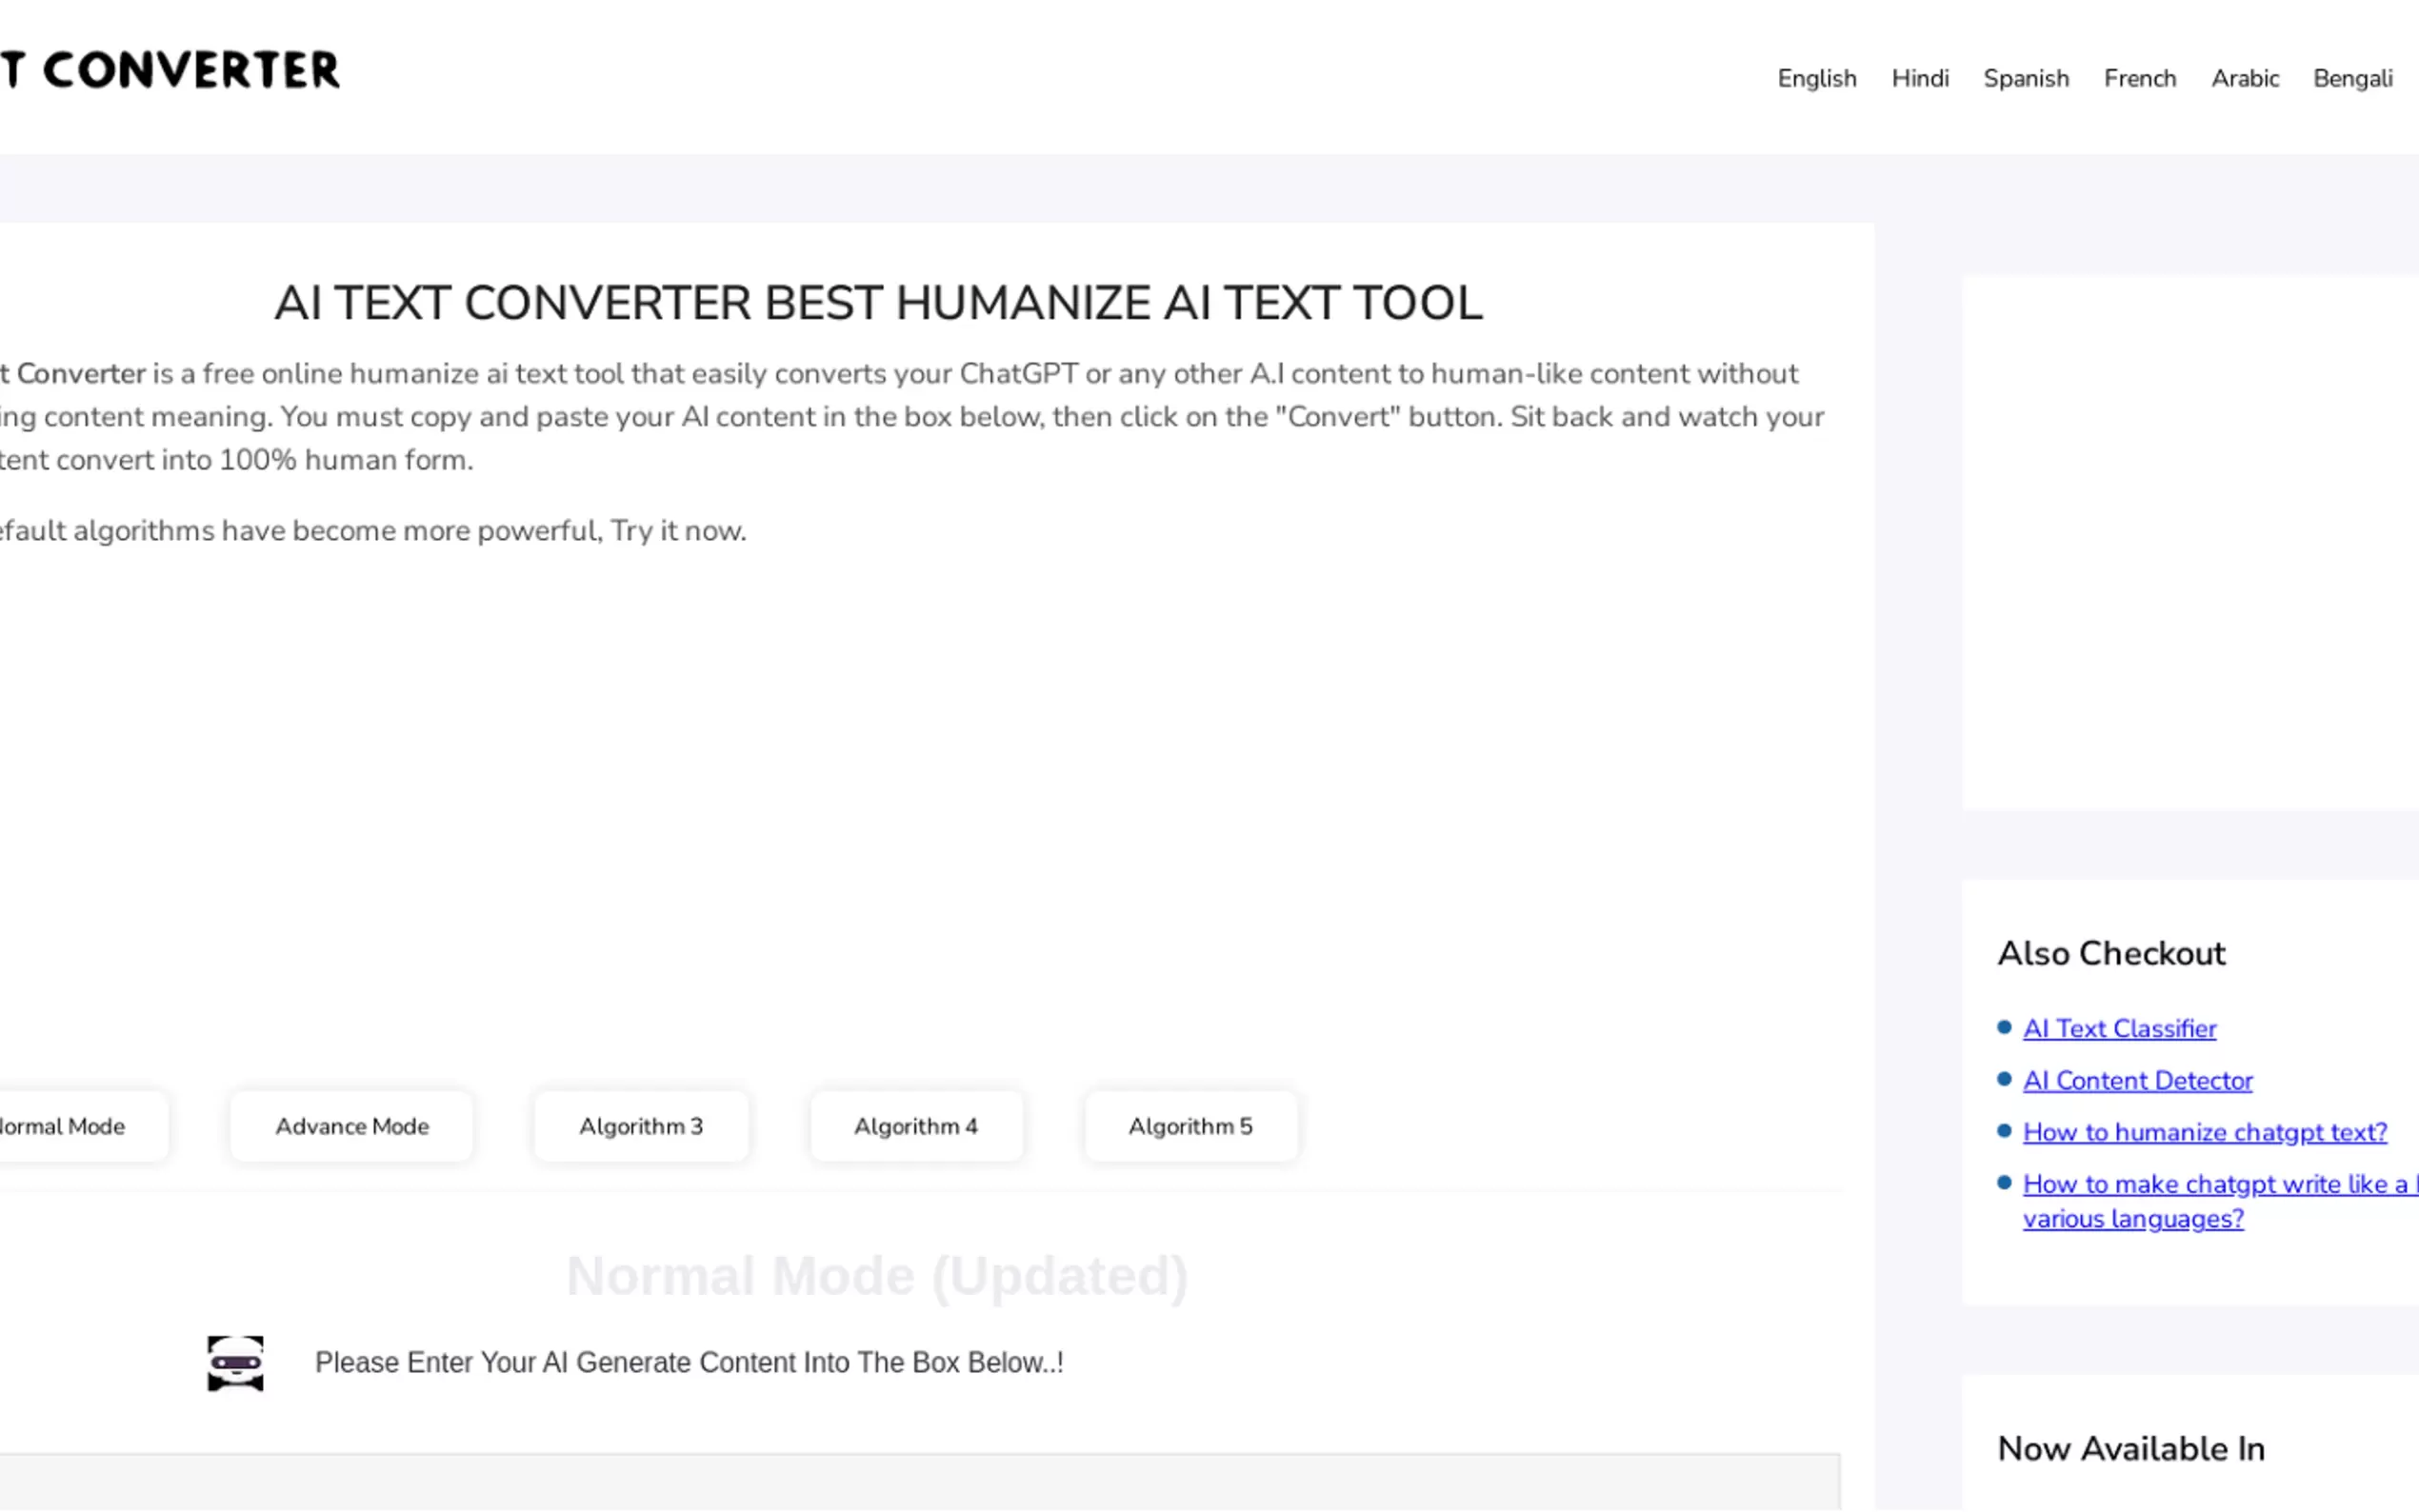Open the Algorithm 4 tab
This screenshot has width=2419, height=1512.
click(916, 1126)
